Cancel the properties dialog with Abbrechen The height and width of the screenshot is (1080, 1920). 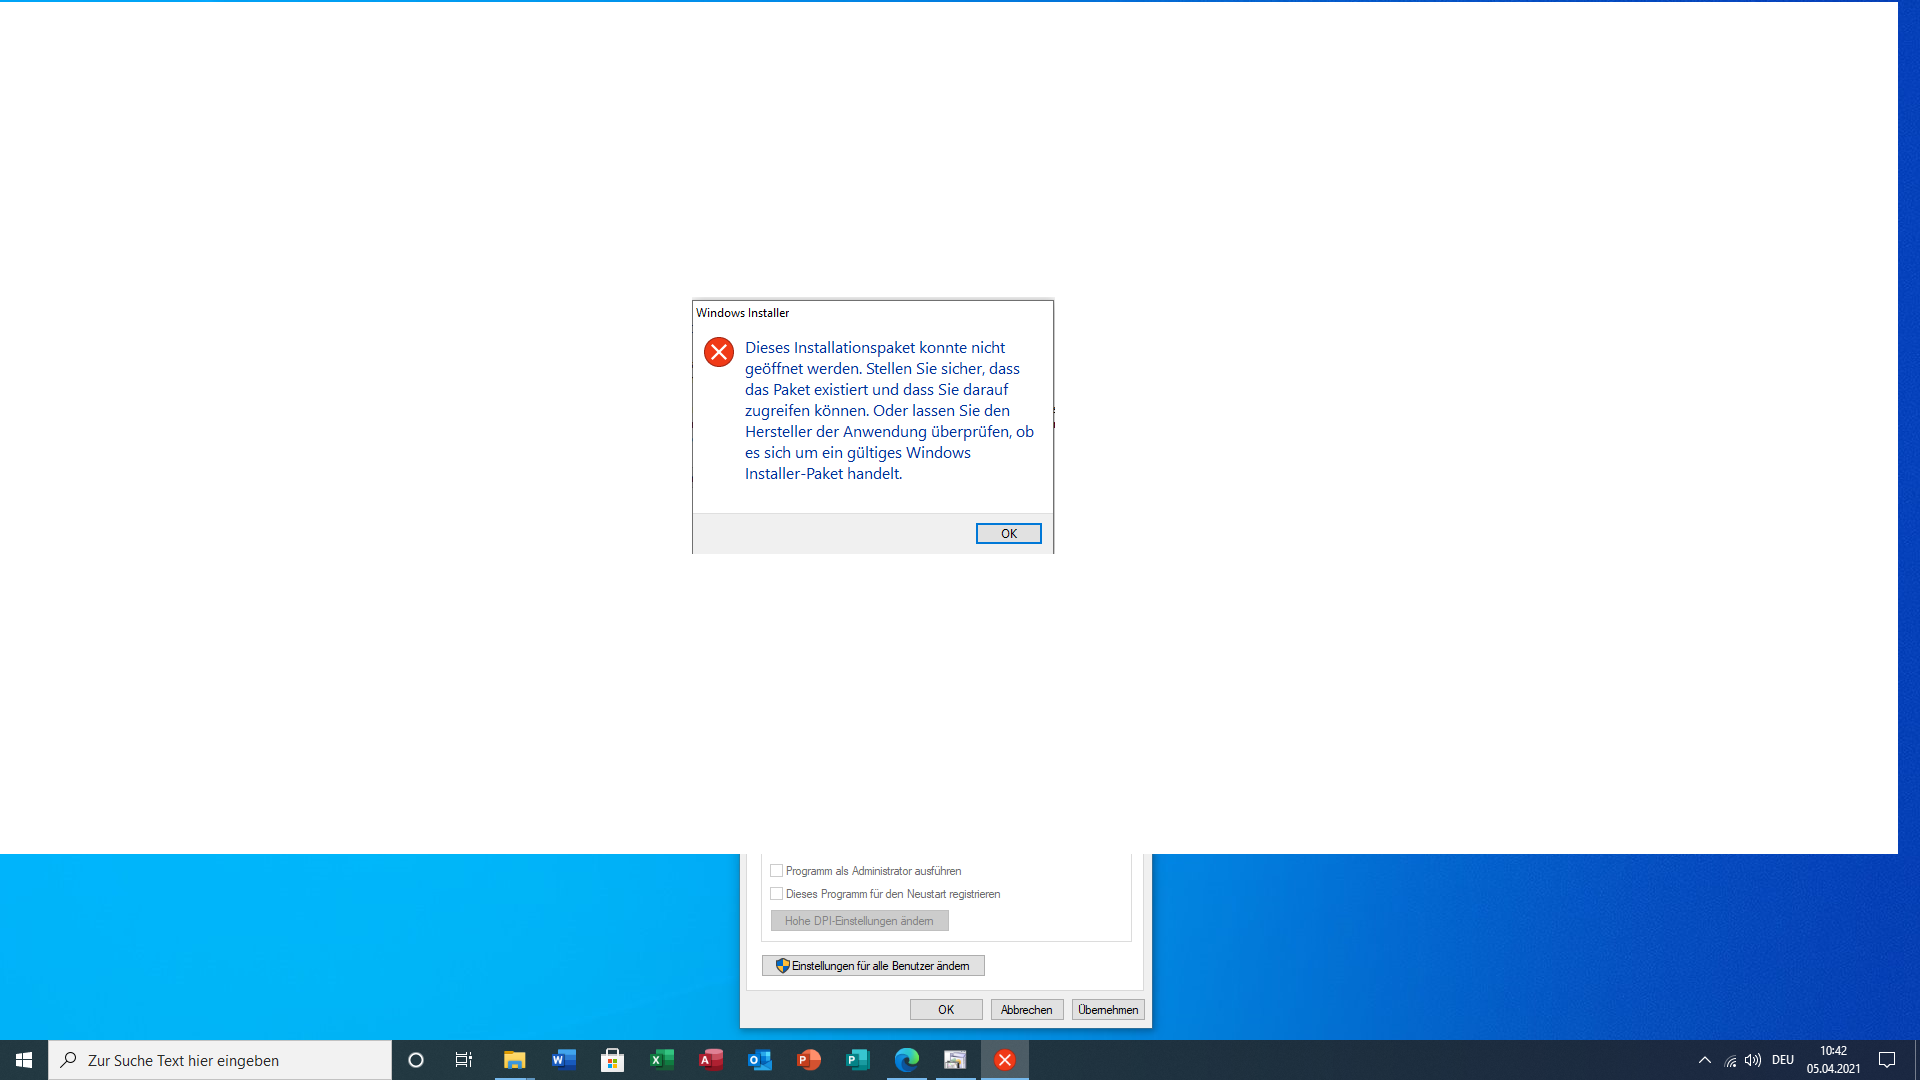[x=1026, y=1009]
